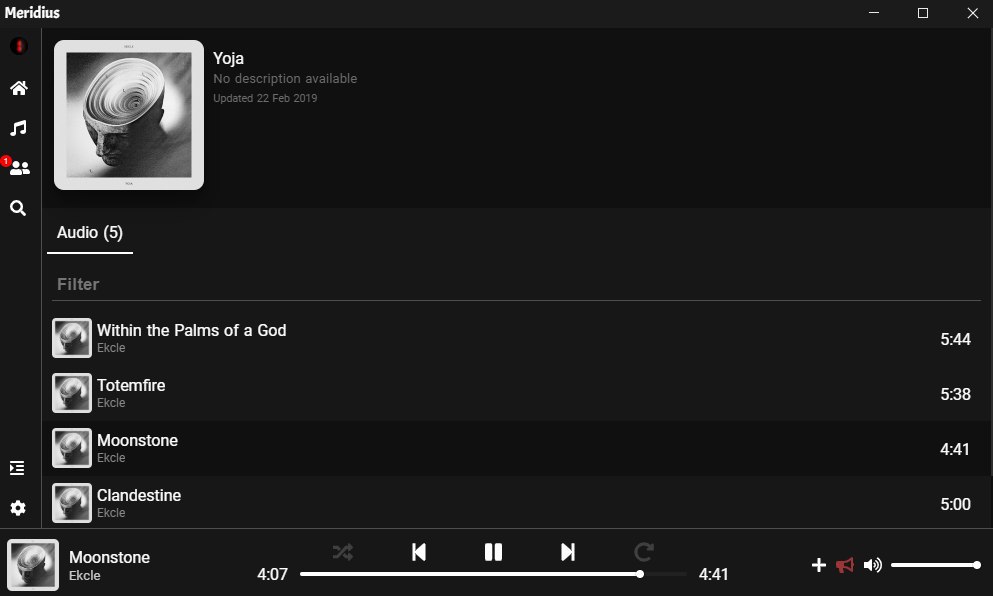The height and width of the screenshot is (596, 993).
Task: Play Within the Palms of a God
Action: tap(516, 338)
